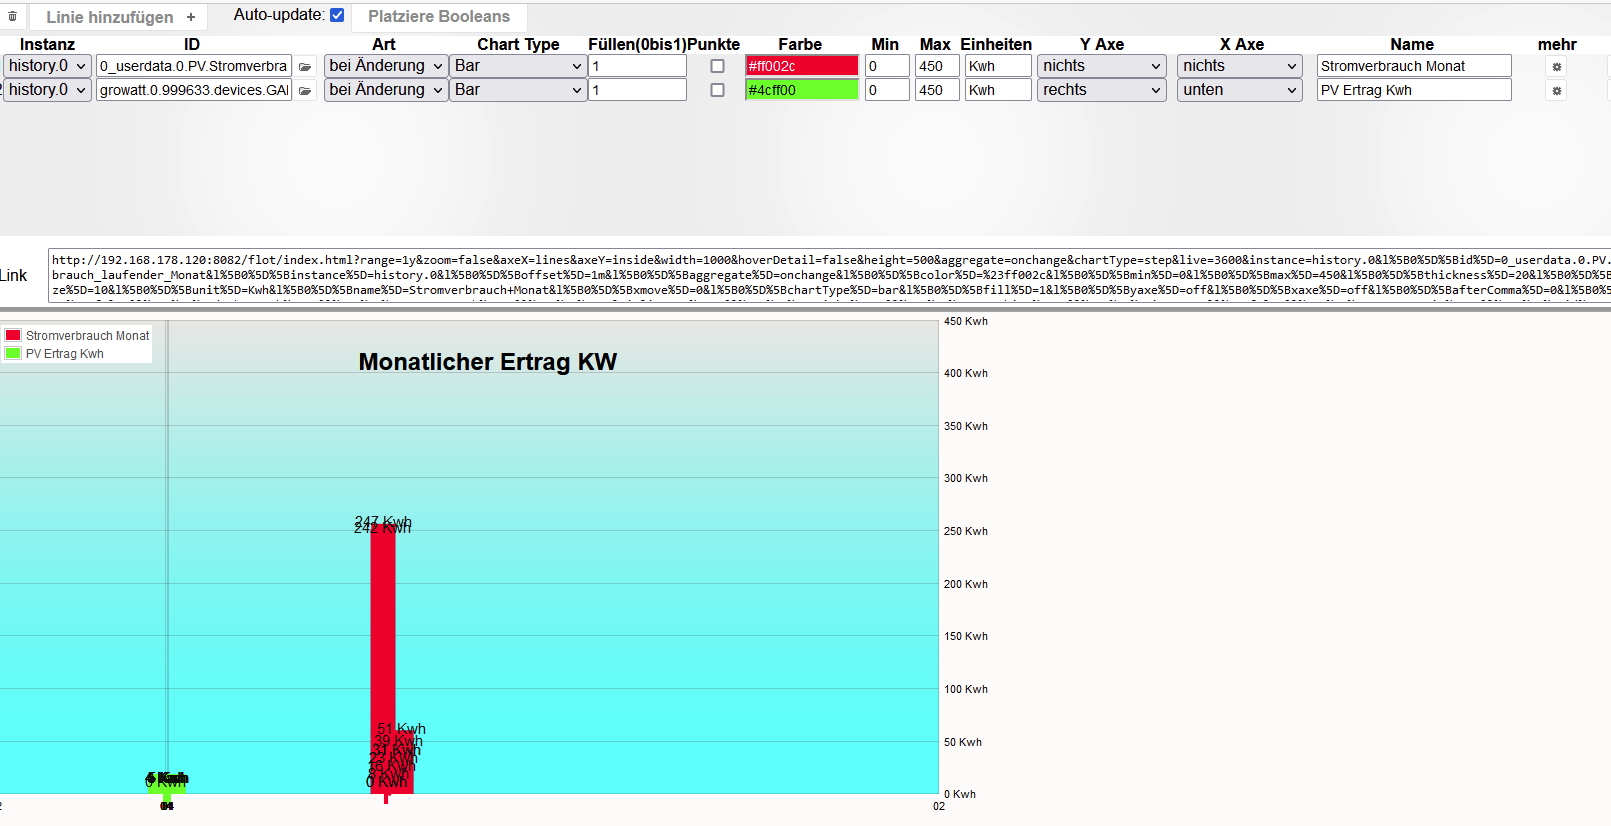Click the Min field of Stromverbrauch Monat row
The height and width of the screenshot is (826, 1611).
887,66
